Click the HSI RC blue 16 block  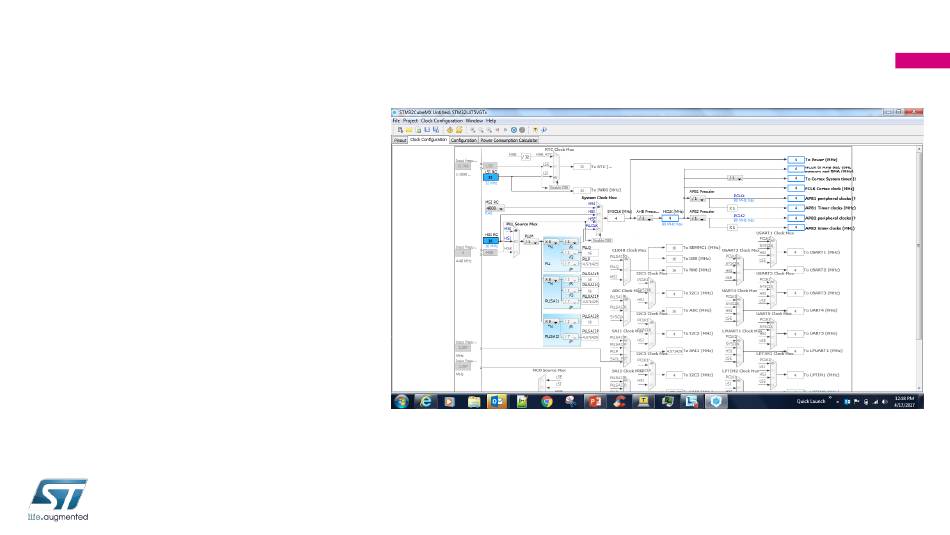[491, 241]
